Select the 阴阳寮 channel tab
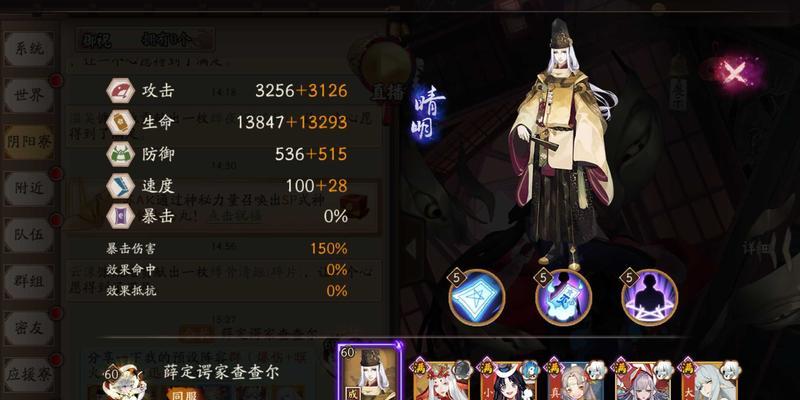Image resolution: width=800 pixels, height=400 pixels. tap(29, 142)
